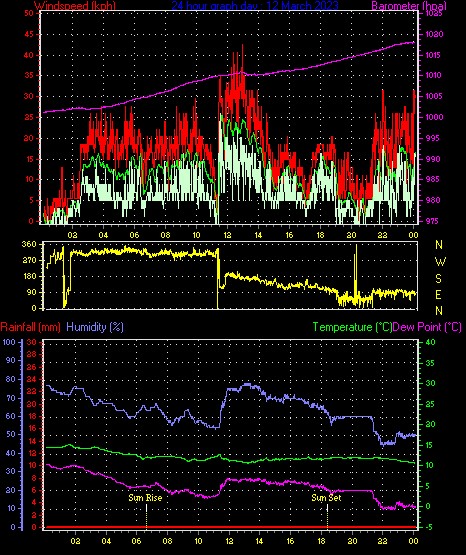The width and height of the screenshot is (466, 555).
Task: Select the 90 value on the humidity axis
Action: coord(11,360)
